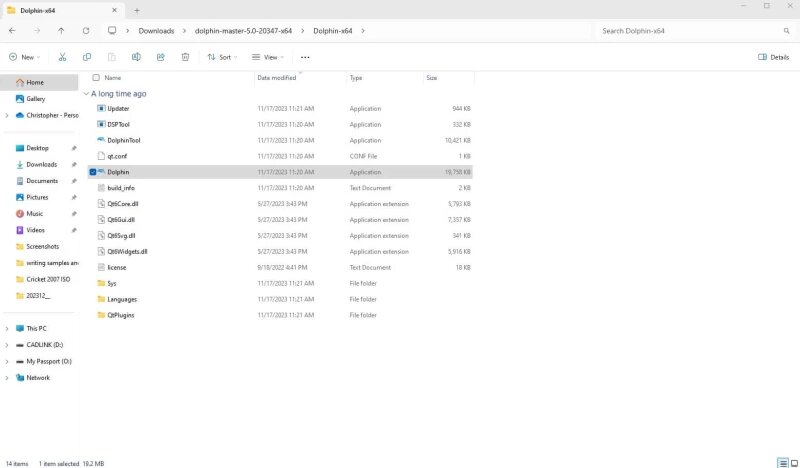Click dolphin-master-5.0-20347-x64 breadcrumb
800x468 pixels.
[x=243, y=31]
